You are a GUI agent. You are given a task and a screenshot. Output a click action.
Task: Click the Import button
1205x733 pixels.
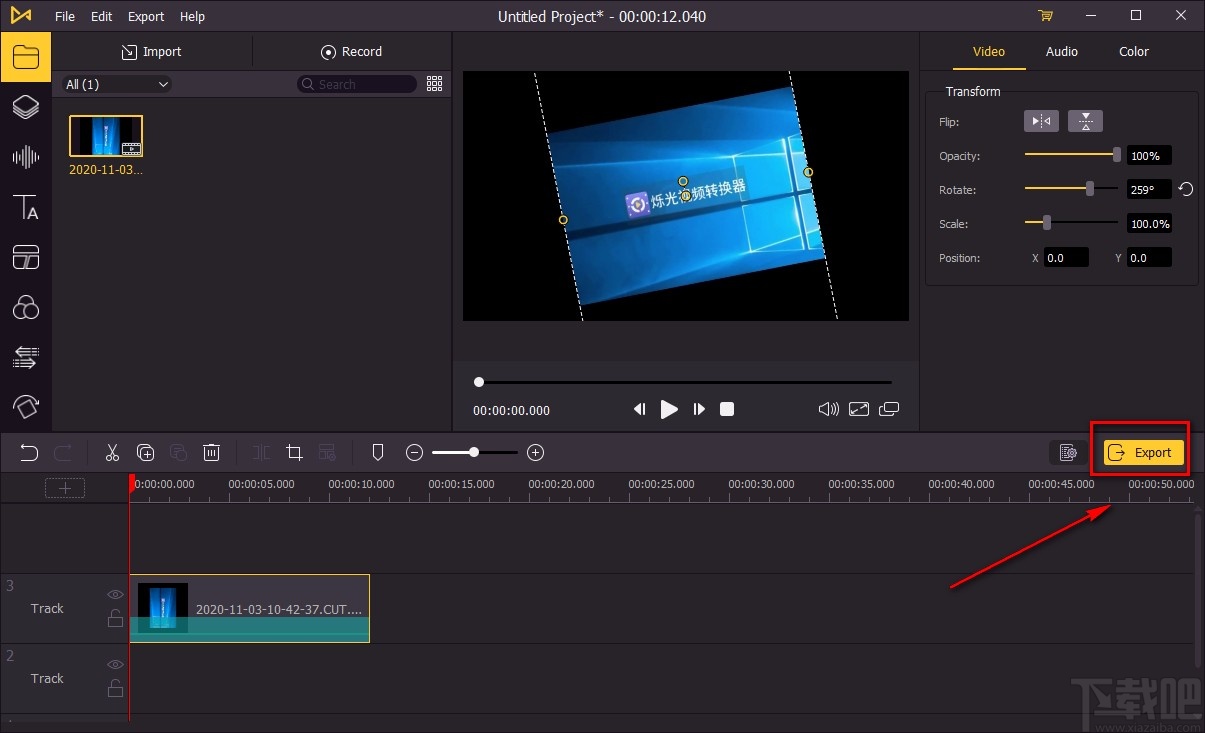point(151,52)
